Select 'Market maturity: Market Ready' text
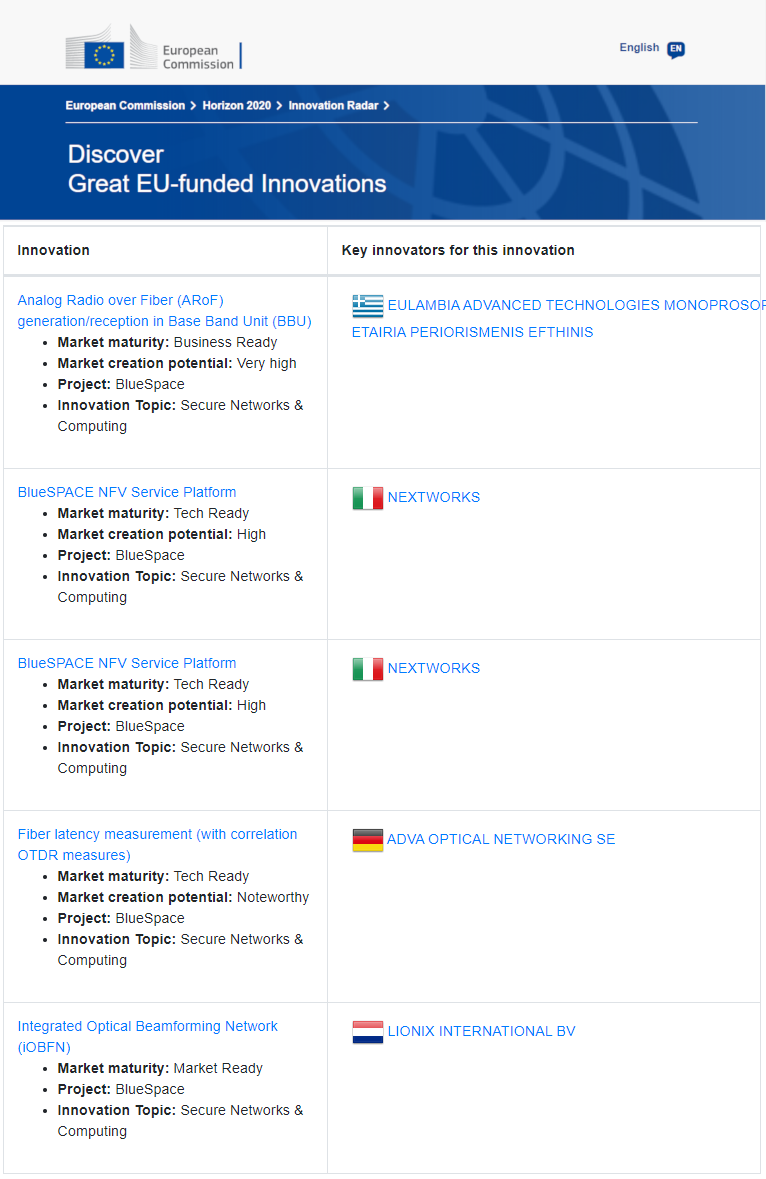Image resolution: width=766 pixels, height=1179 pixels. (x=160, y=1068)
